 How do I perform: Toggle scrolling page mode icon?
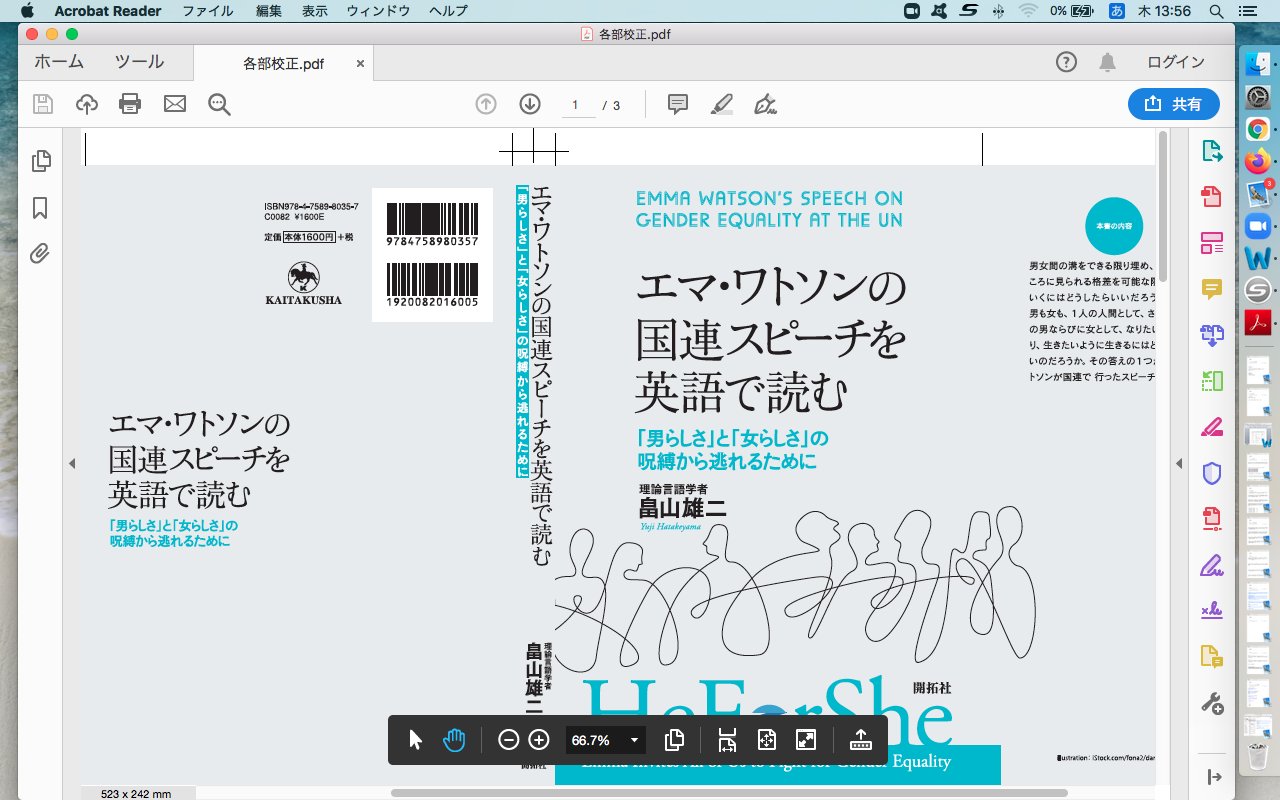click(x=728, y=740)
